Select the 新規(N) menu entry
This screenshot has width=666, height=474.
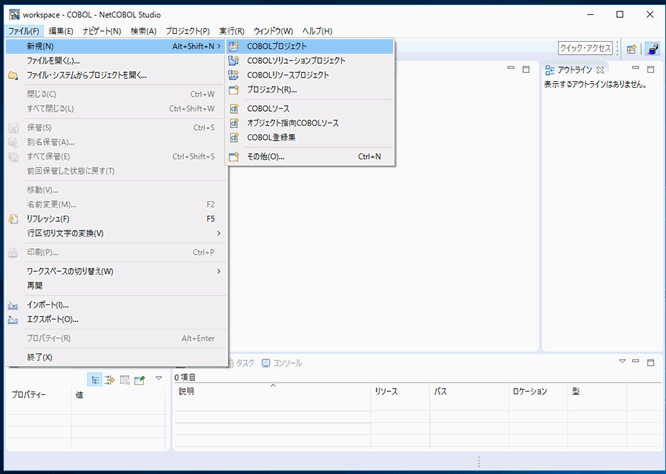coord(116,46)
